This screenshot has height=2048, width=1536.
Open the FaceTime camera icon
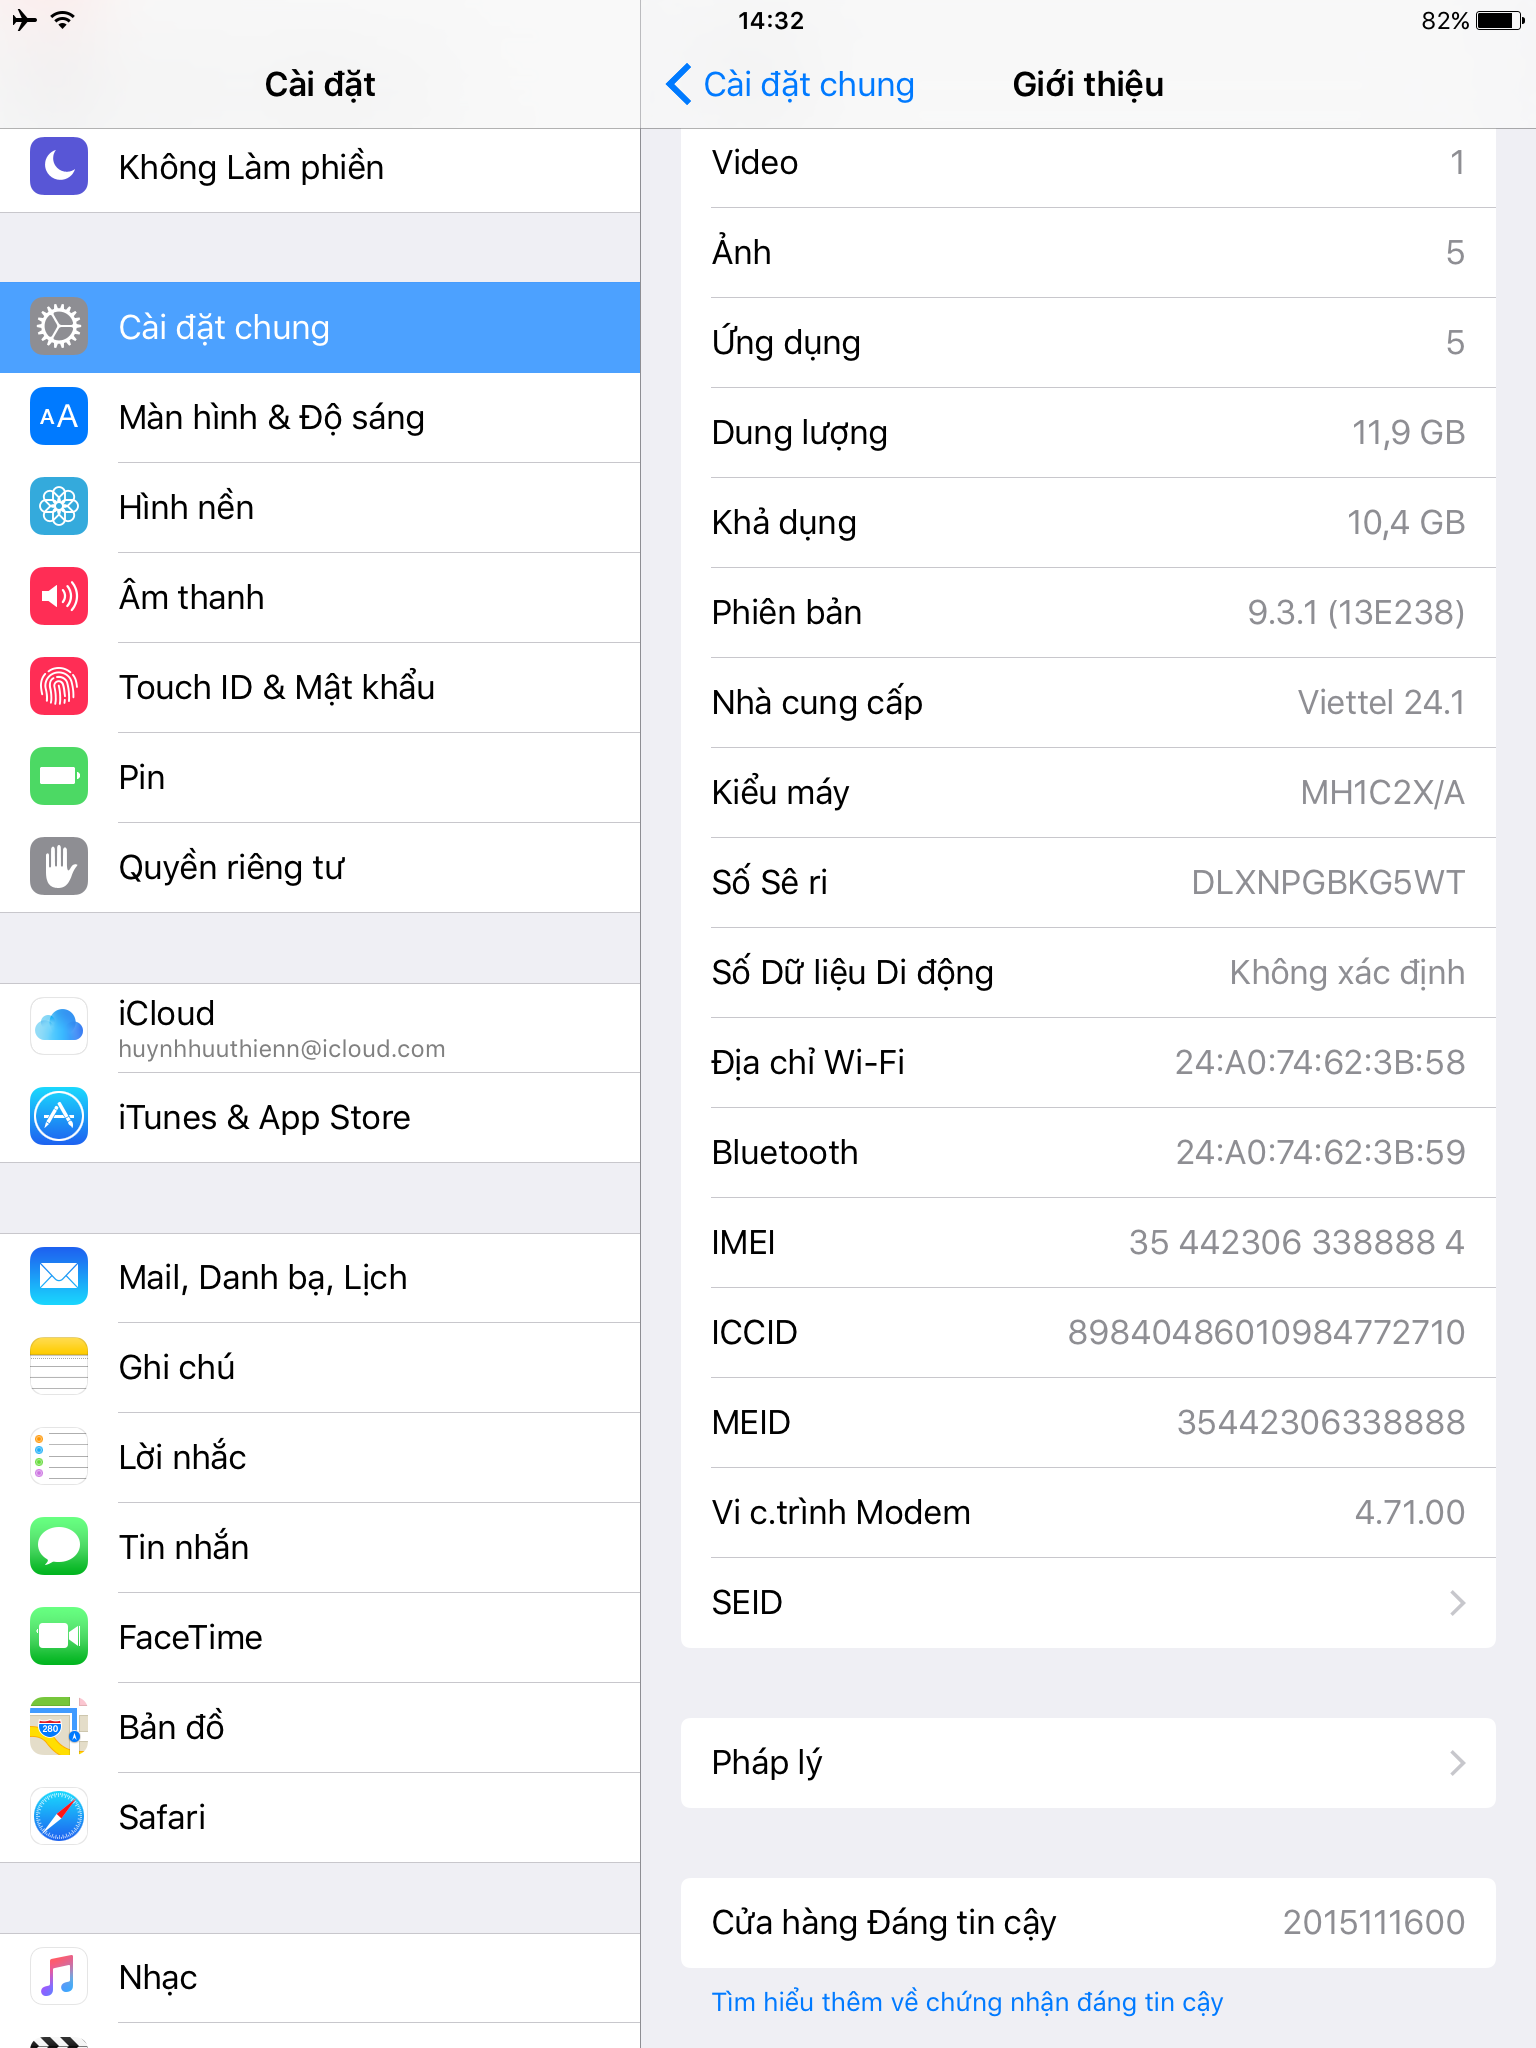coord(59,1636)
